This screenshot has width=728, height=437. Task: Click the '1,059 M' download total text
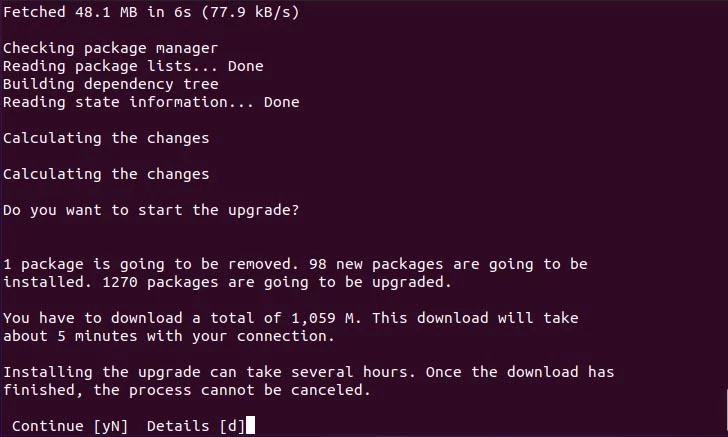click(x=322, y=318)
